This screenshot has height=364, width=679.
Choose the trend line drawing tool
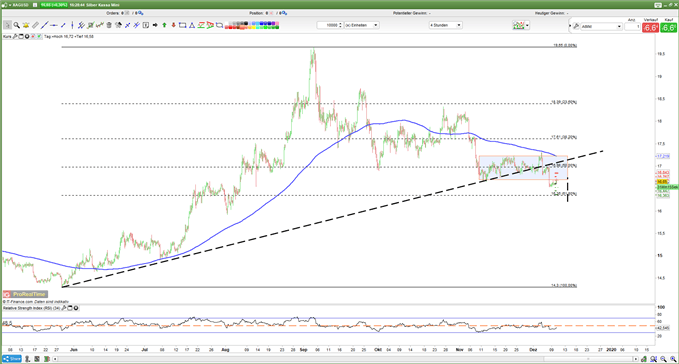[x=45, y=25]
